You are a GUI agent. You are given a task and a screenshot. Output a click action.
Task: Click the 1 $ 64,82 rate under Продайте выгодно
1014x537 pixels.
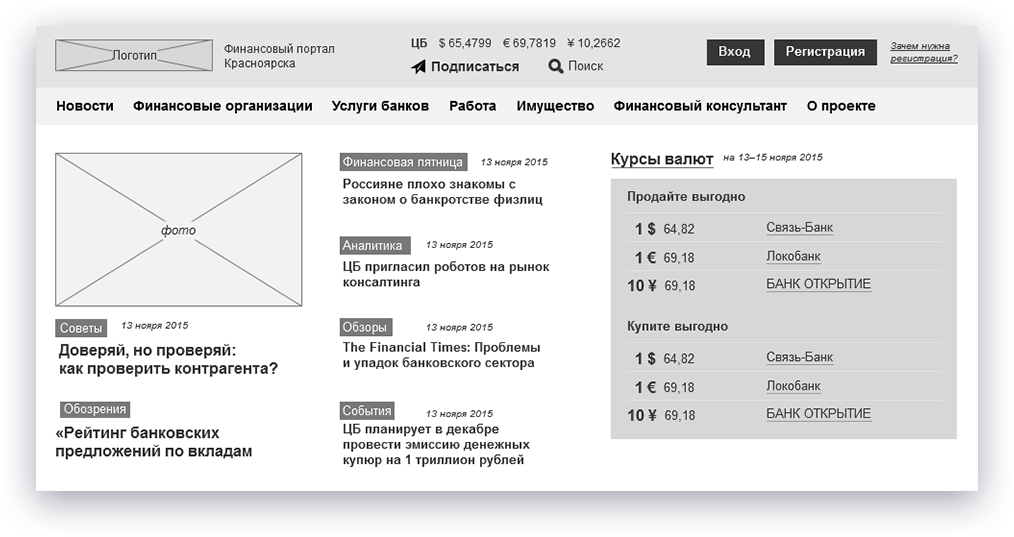click(664, 229)
